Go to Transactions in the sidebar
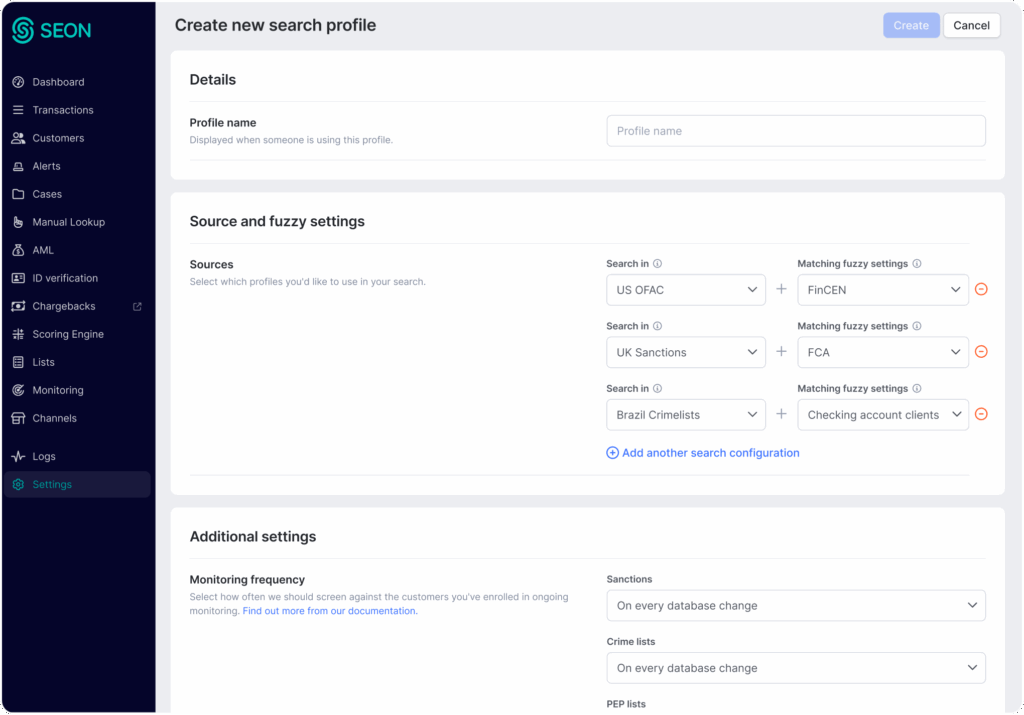 pos(62,110)
